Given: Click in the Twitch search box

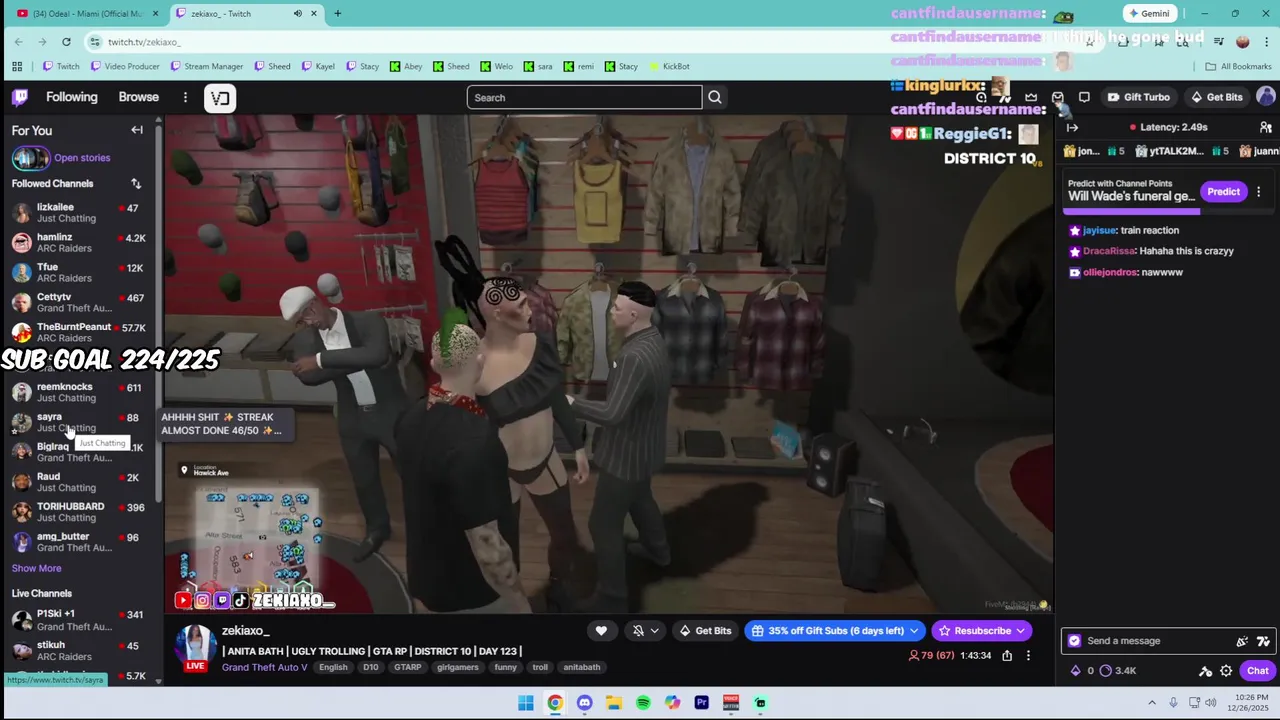Looking at the screenshot, I should click(584, 97).
